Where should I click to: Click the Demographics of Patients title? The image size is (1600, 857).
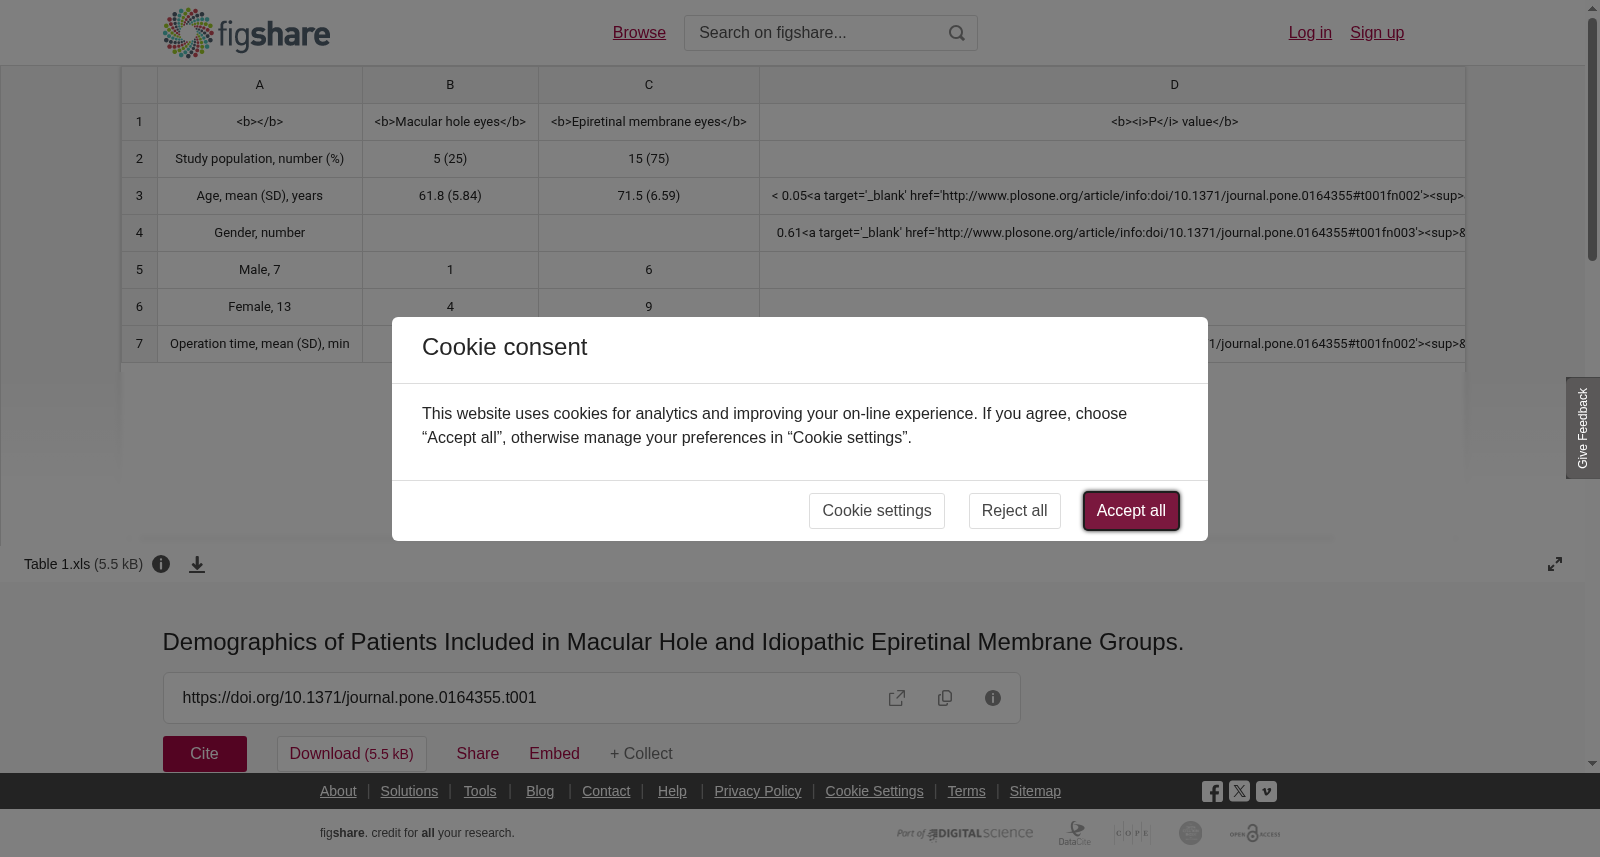coord(673,642)
